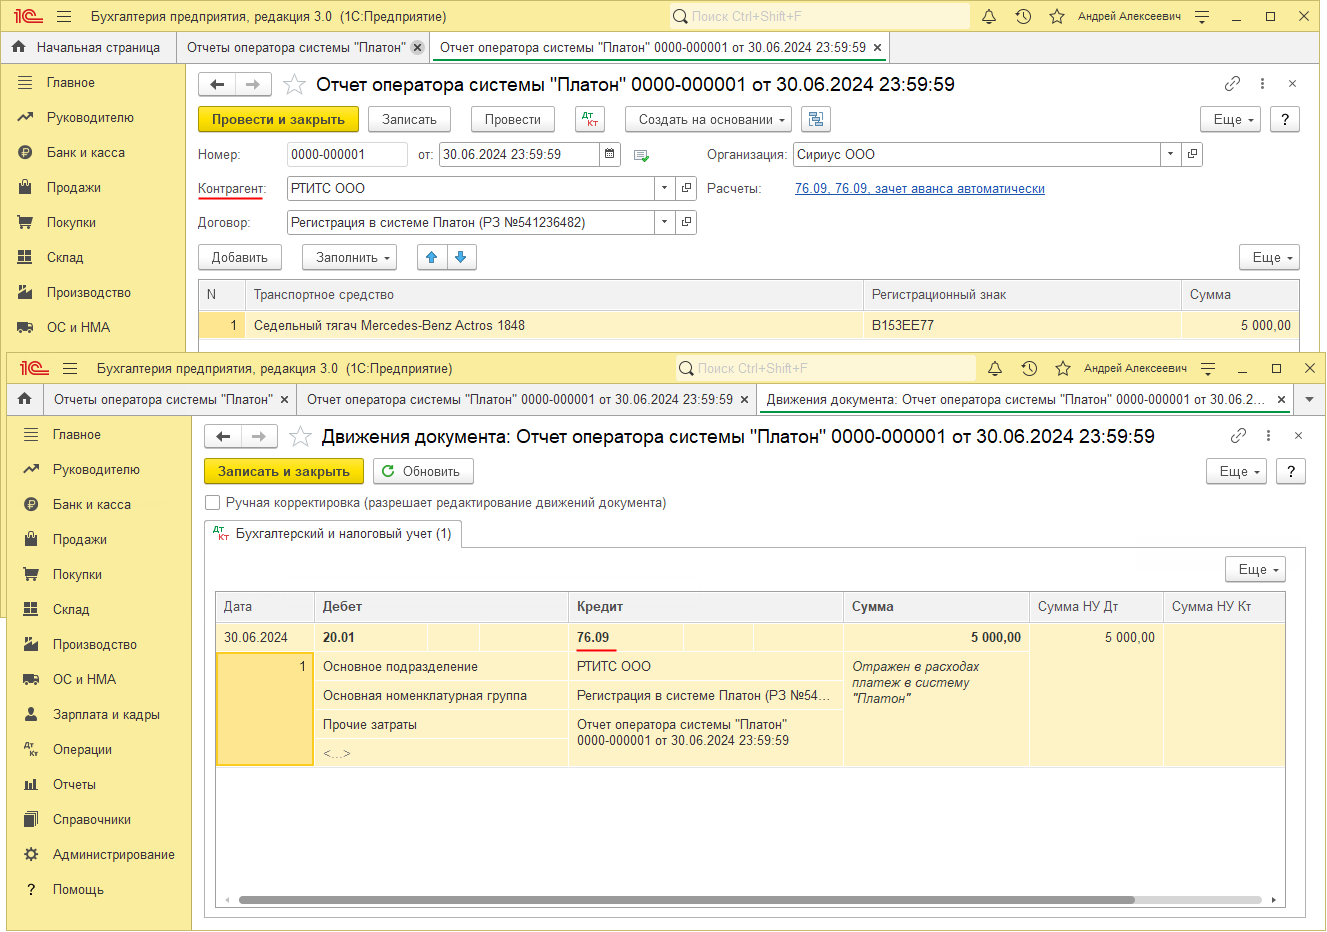1327x932 pixels.
Task: Star the Движения документа form as favorite
Action: tap(300, 436)
